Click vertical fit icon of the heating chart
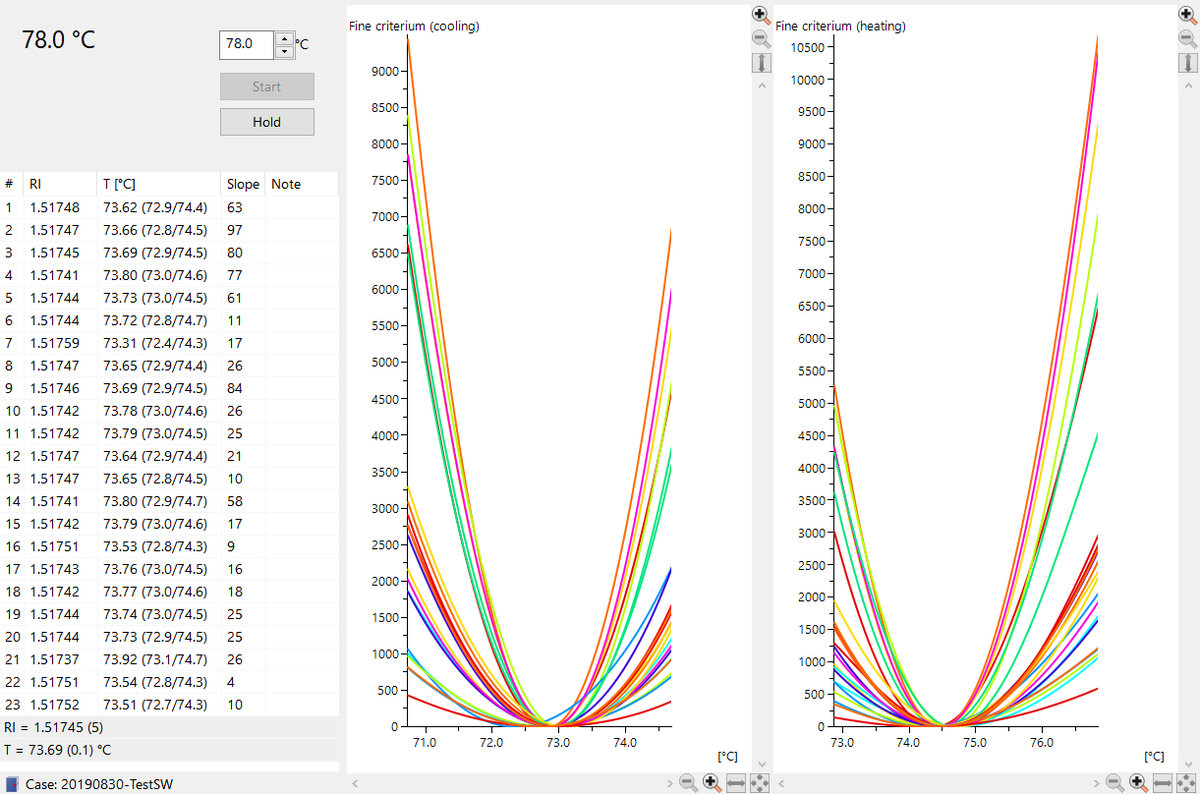1200x794 pixels. click(x=1186, y=63)
